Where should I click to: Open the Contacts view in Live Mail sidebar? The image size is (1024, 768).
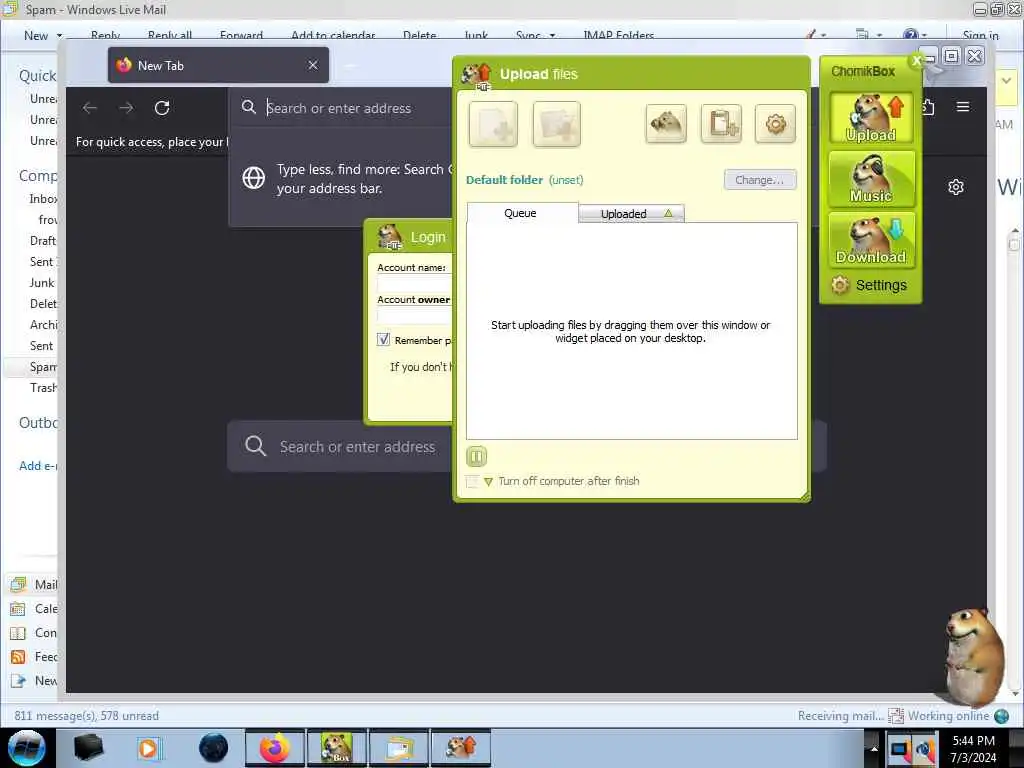pos(34,633)
